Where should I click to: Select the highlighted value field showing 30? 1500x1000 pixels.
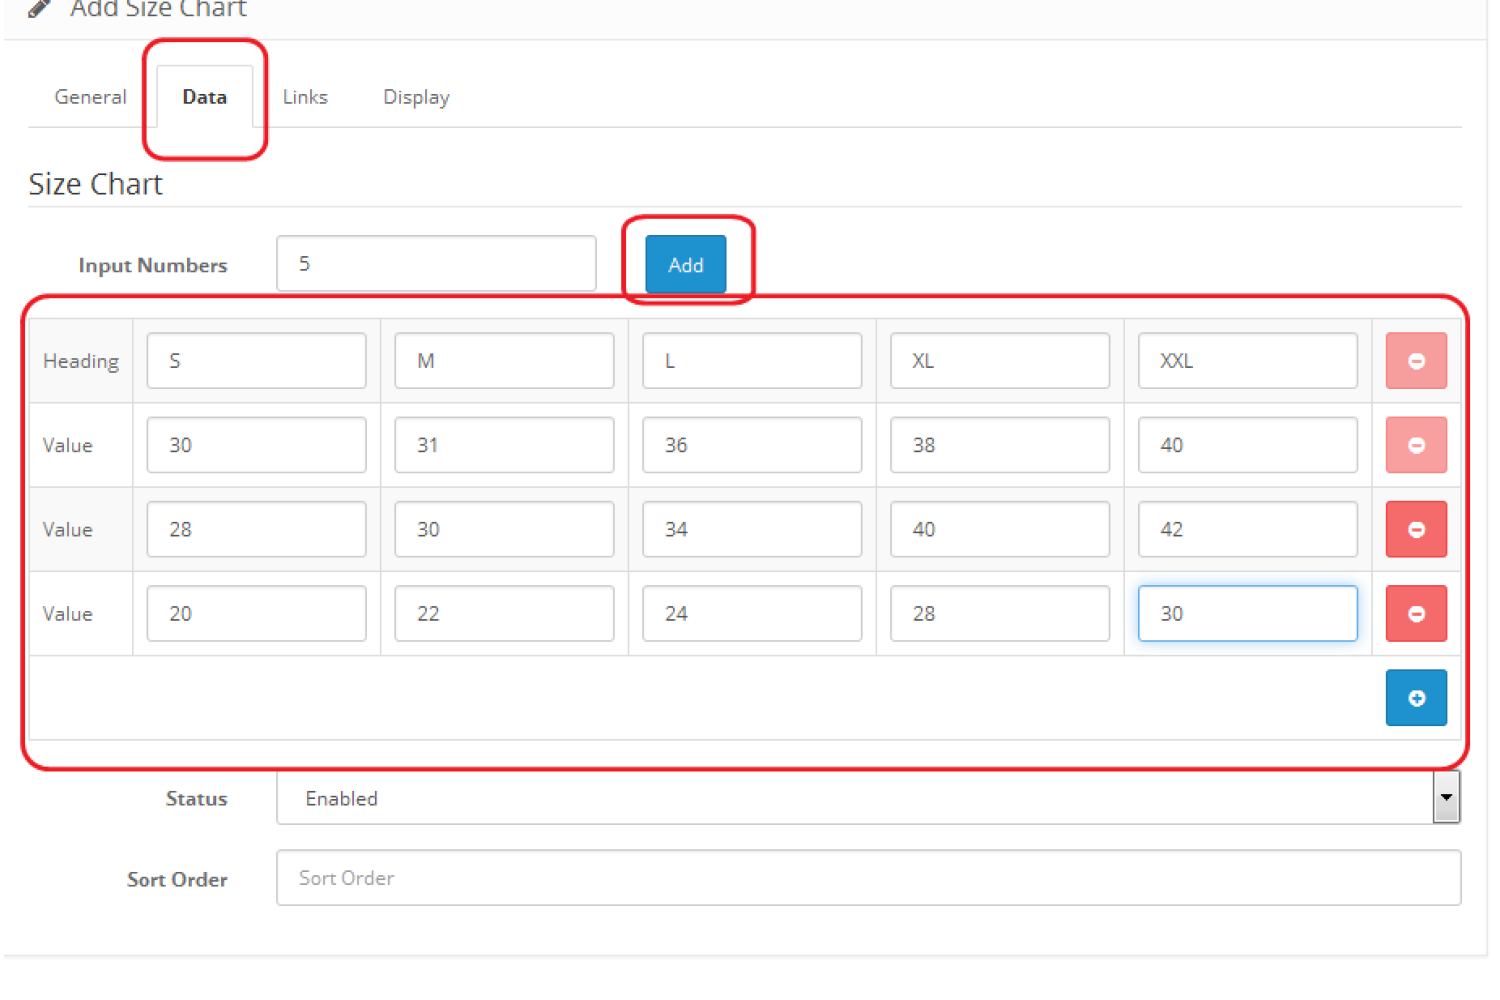tap(1247, 613)
